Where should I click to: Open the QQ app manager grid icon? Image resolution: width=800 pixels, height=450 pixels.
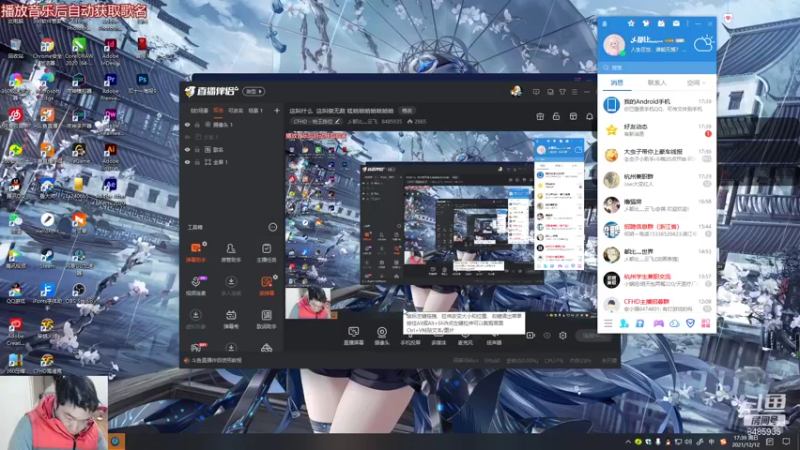tap(706, 323)
